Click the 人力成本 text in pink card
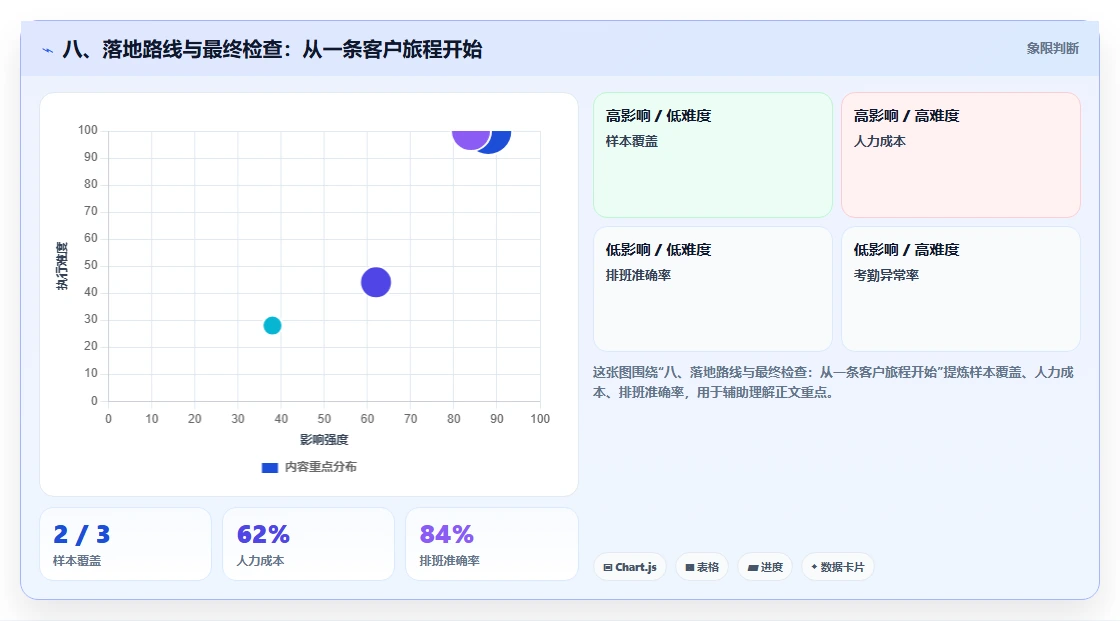 pyautogui.click(x=879, y=141)
